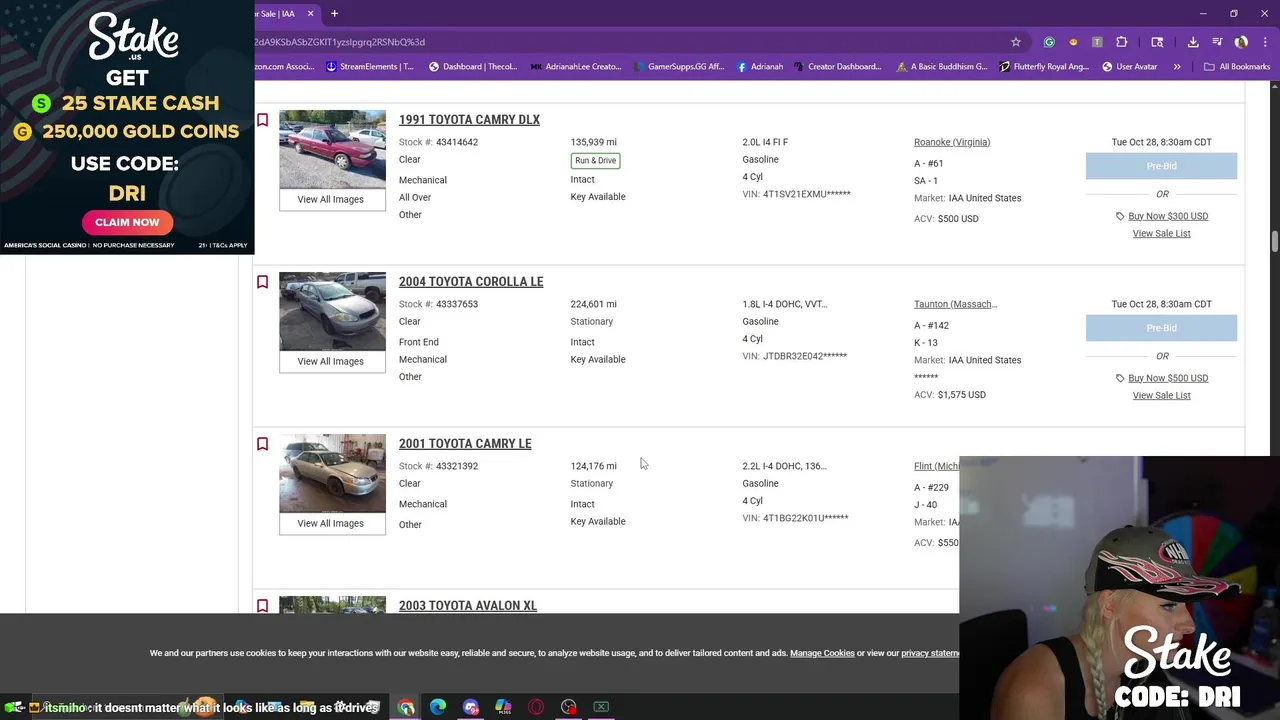Image resolution: width=1280 pixels, height=720 pixels.
Task: Open the Chrome profile avatar
Action: click(1241, 42)
